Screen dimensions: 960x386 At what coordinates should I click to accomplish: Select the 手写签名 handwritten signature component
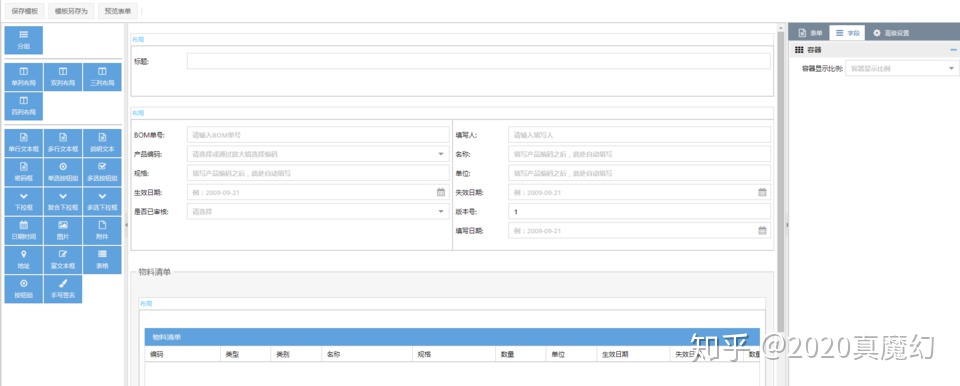62,289
